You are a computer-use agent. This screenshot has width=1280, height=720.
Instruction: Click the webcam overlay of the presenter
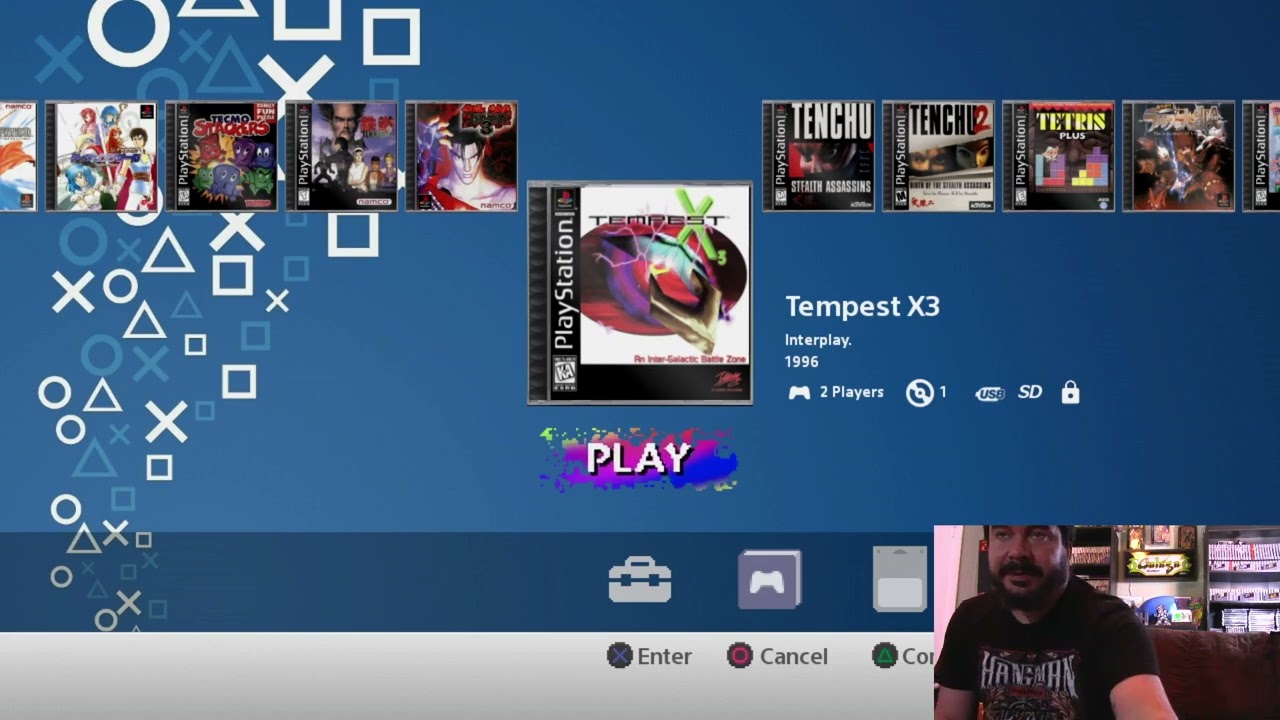pyautogui.click(x=1107, y=623)
